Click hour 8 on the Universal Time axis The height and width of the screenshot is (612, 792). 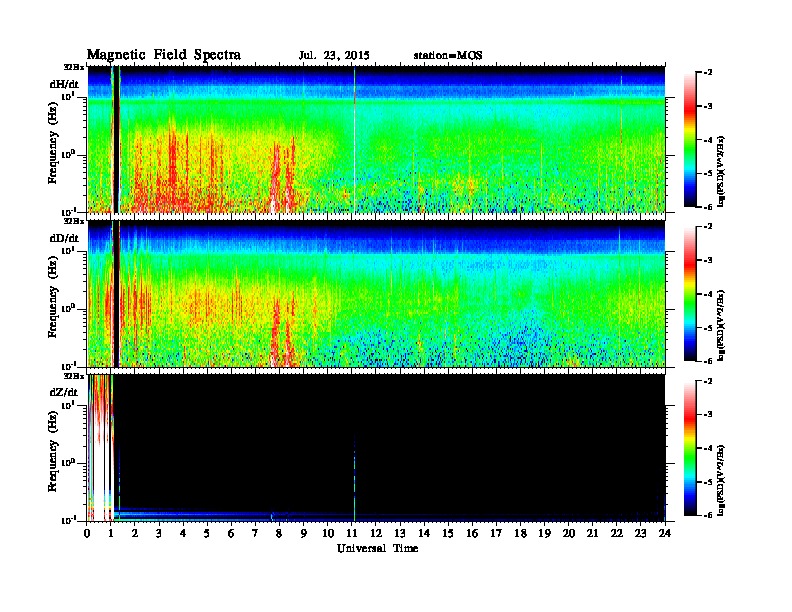pos(279,533)
